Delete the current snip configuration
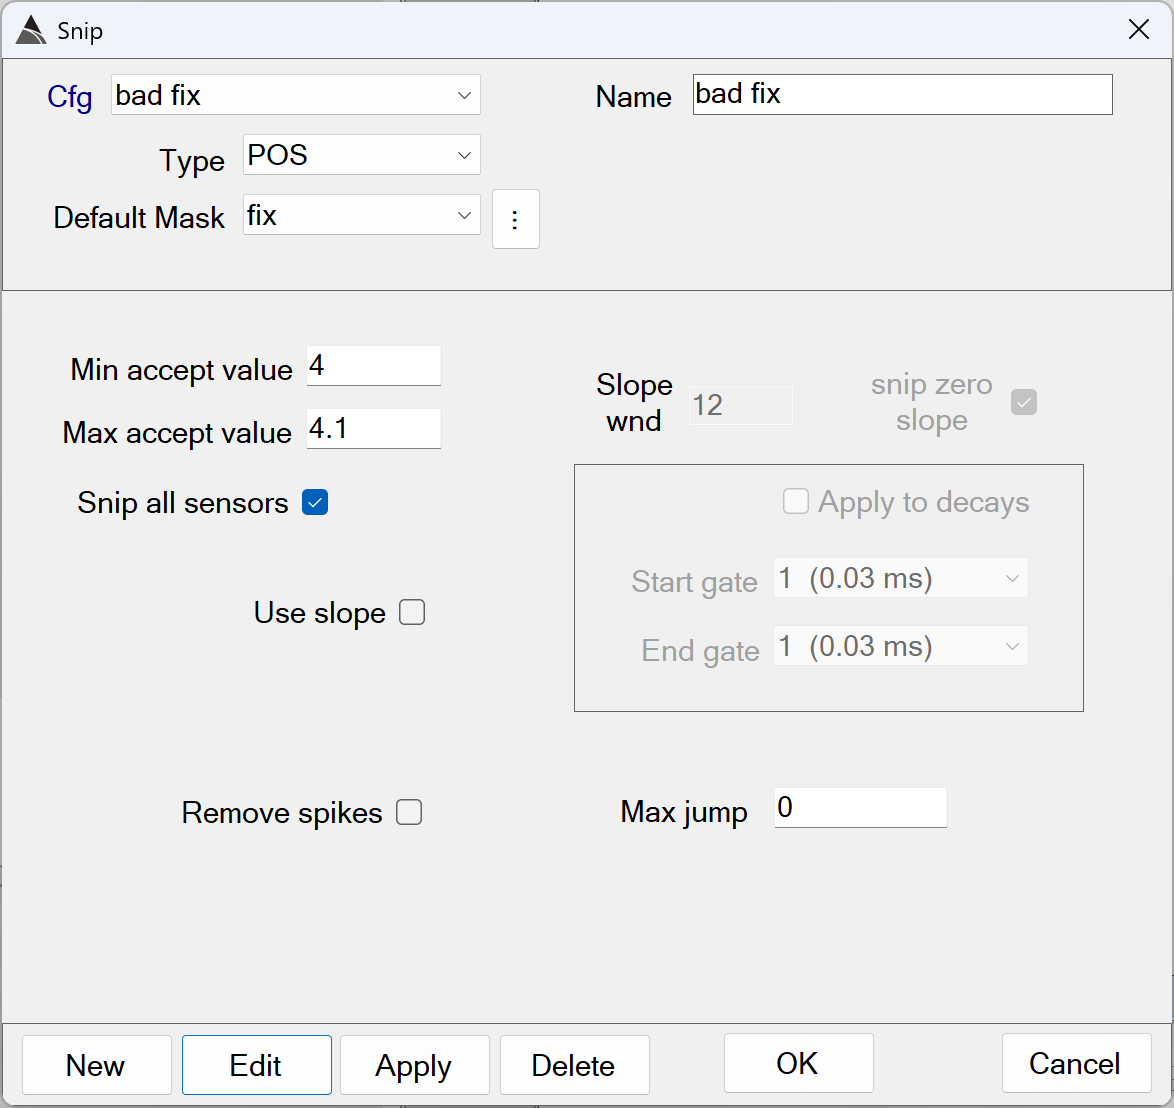The width and height of the screenshot is (1174, 1108). click(x=574, y=1065)
